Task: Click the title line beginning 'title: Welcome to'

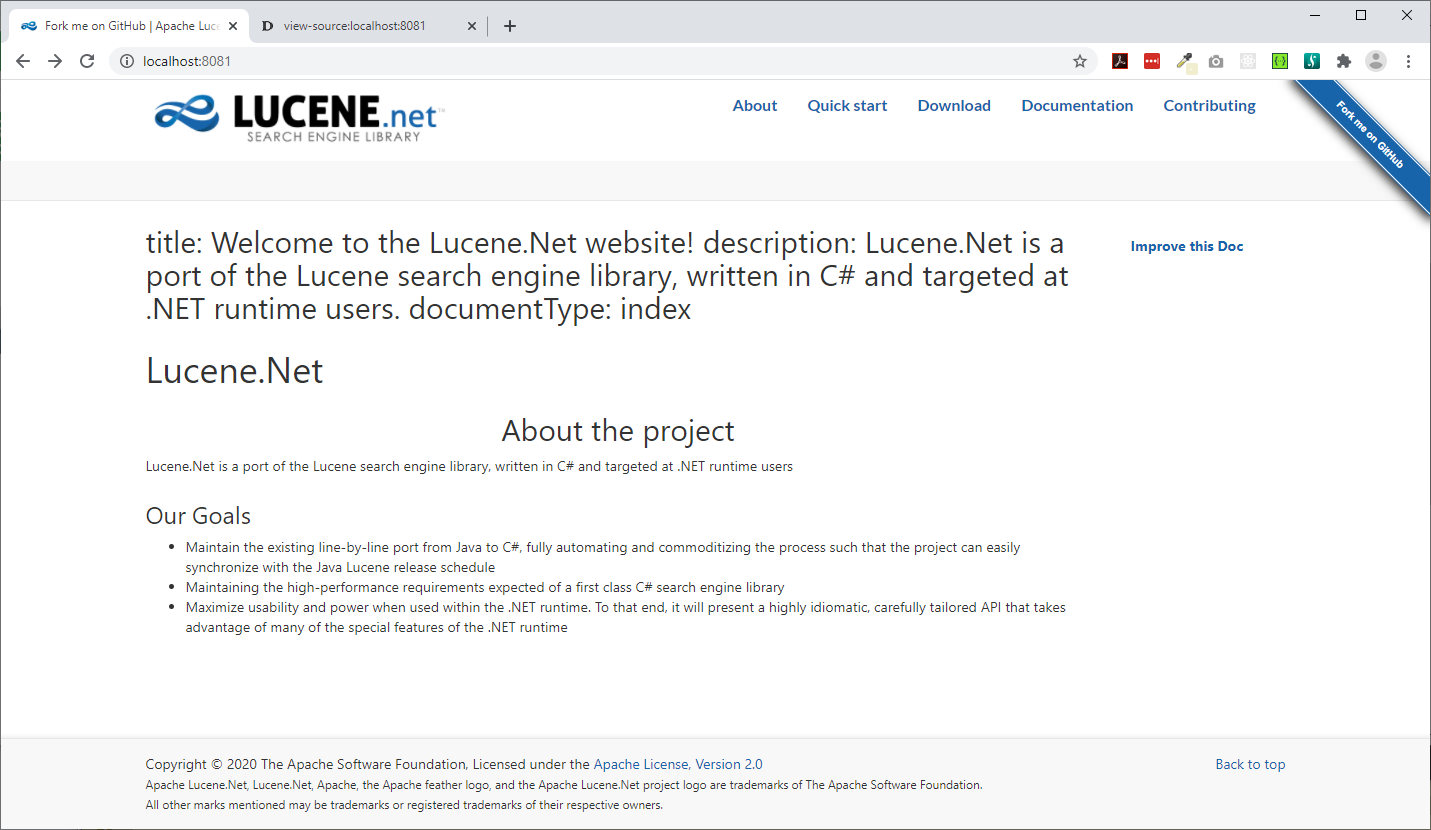Action: pyautogui.click(x=607, y=276)
